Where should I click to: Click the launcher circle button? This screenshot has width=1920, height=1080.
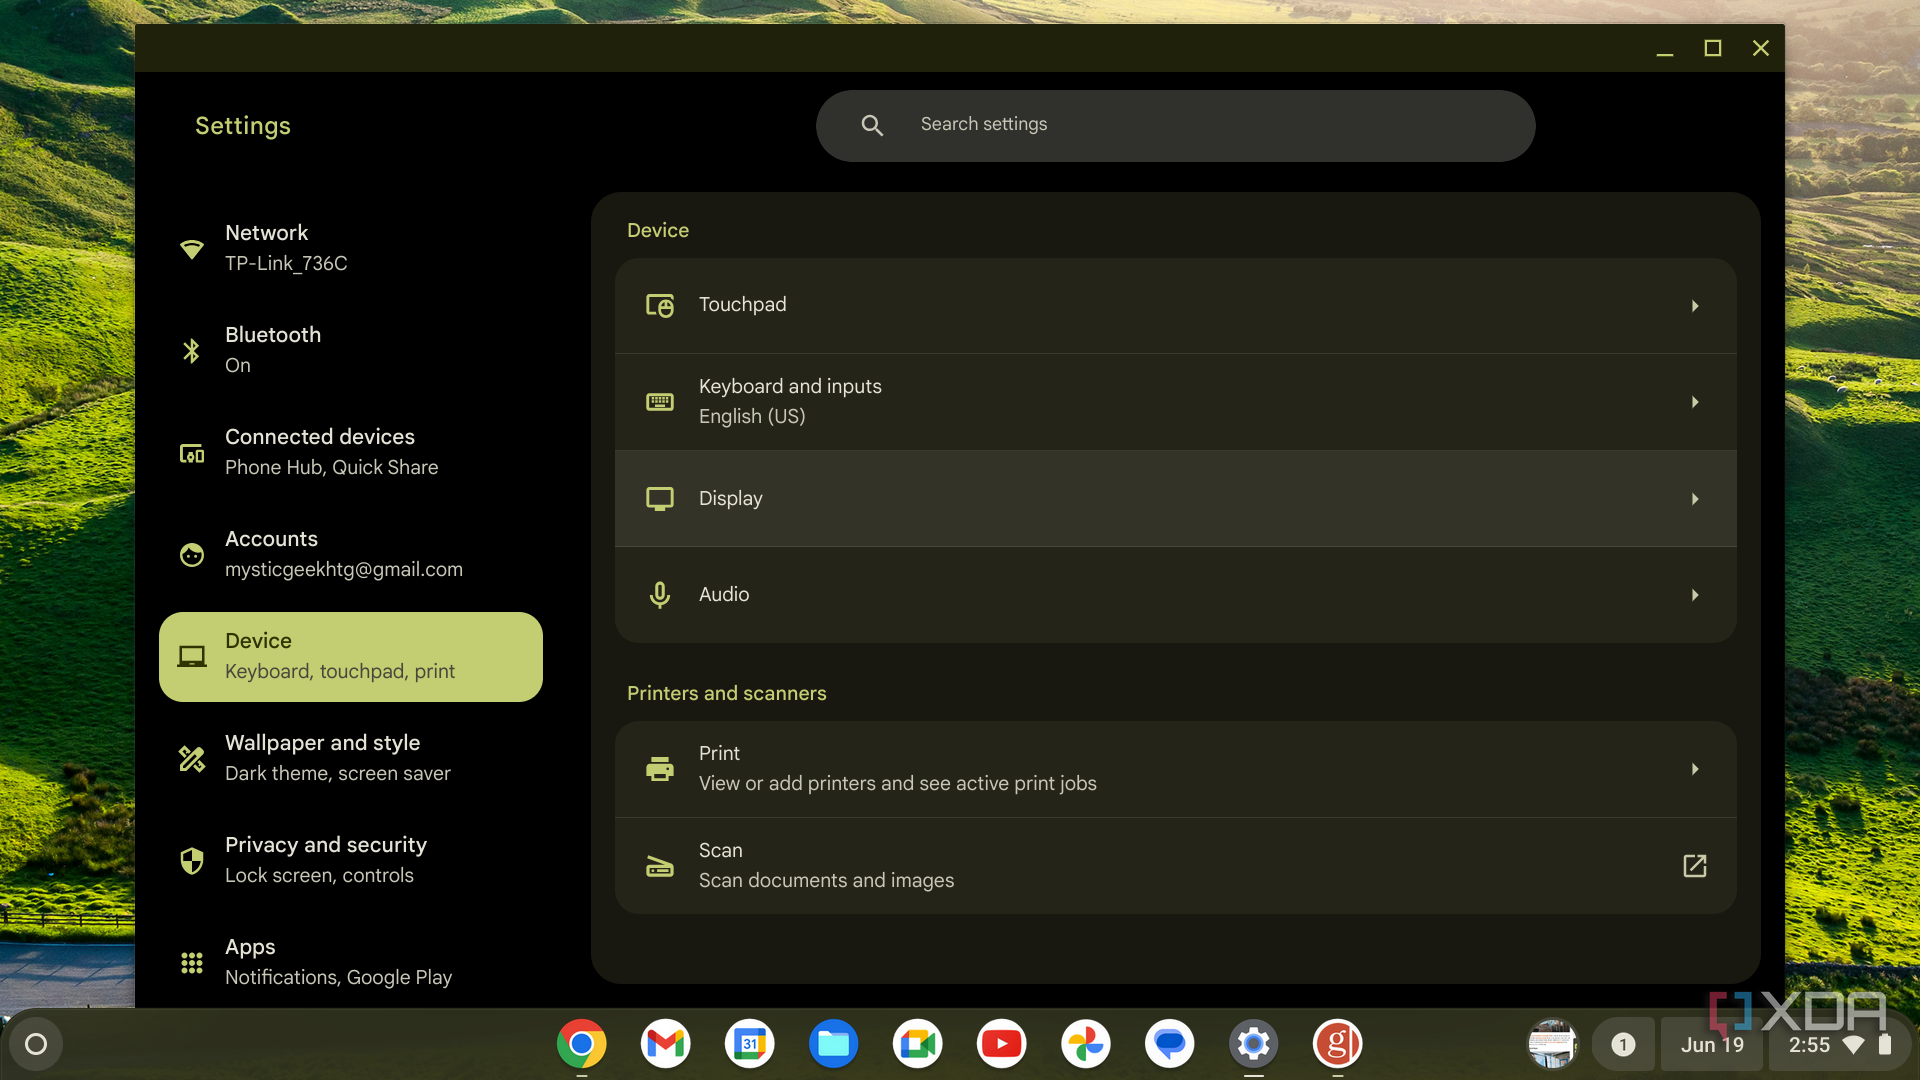[x=36, y=1044]
